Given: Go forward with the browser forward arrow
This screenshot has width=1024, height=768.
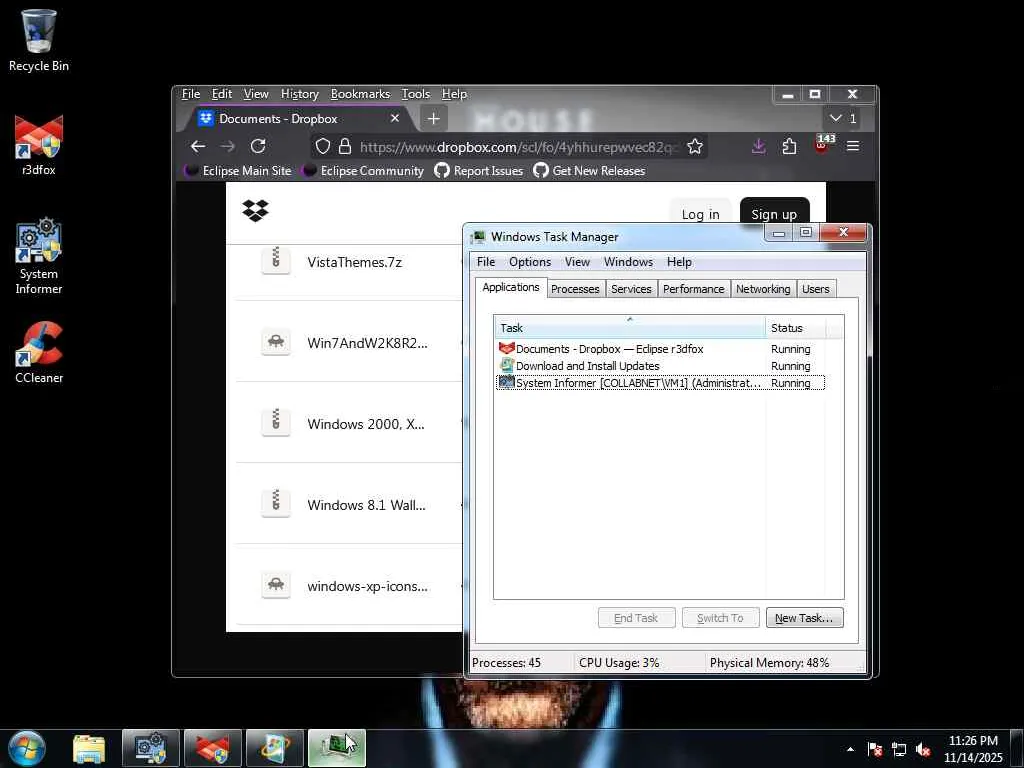Looking at the screenshot, I should click(227, 146).
